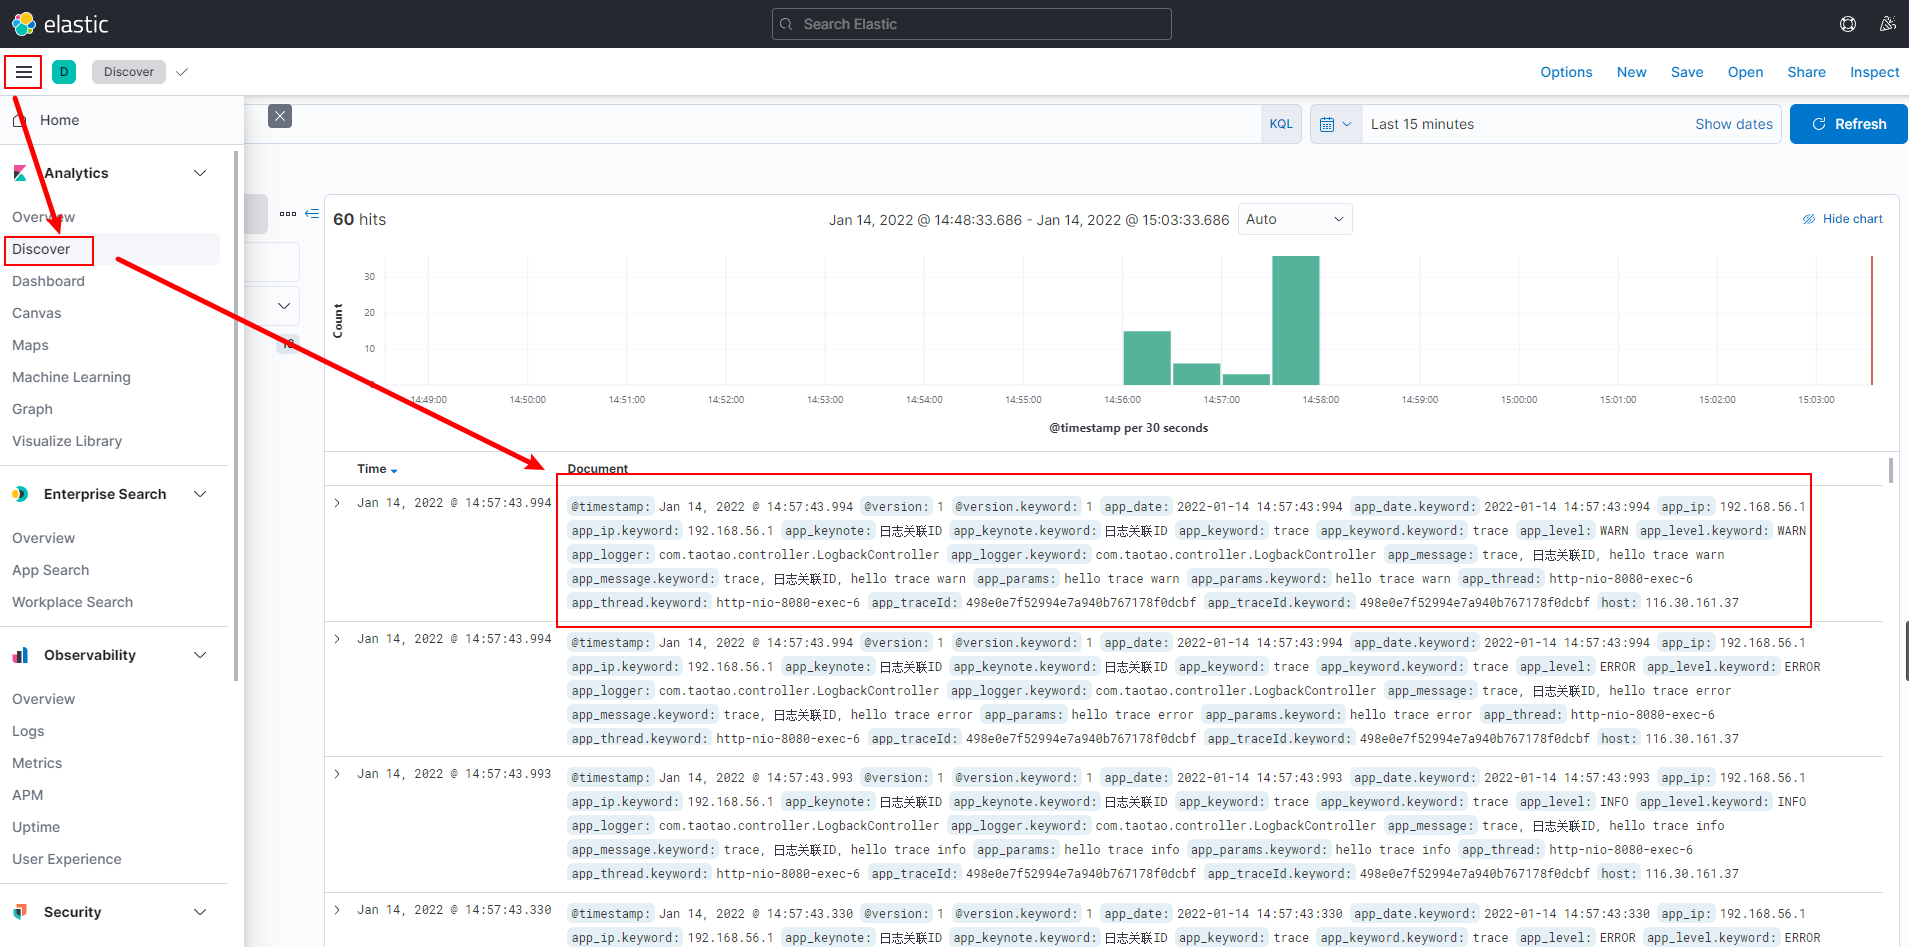Open the Auto interval dropdown
1909x947 pixels.
click(x=1295, y=219)
